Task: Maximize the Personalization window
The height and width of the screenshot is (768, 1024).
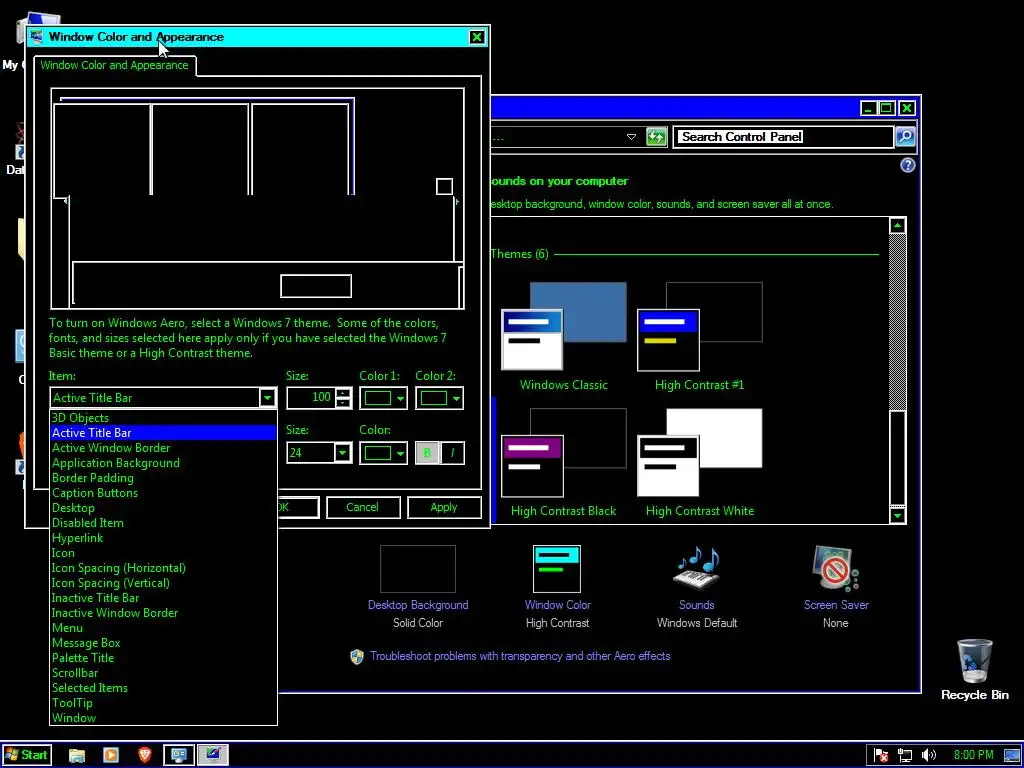Action: (x=887, y=108)
